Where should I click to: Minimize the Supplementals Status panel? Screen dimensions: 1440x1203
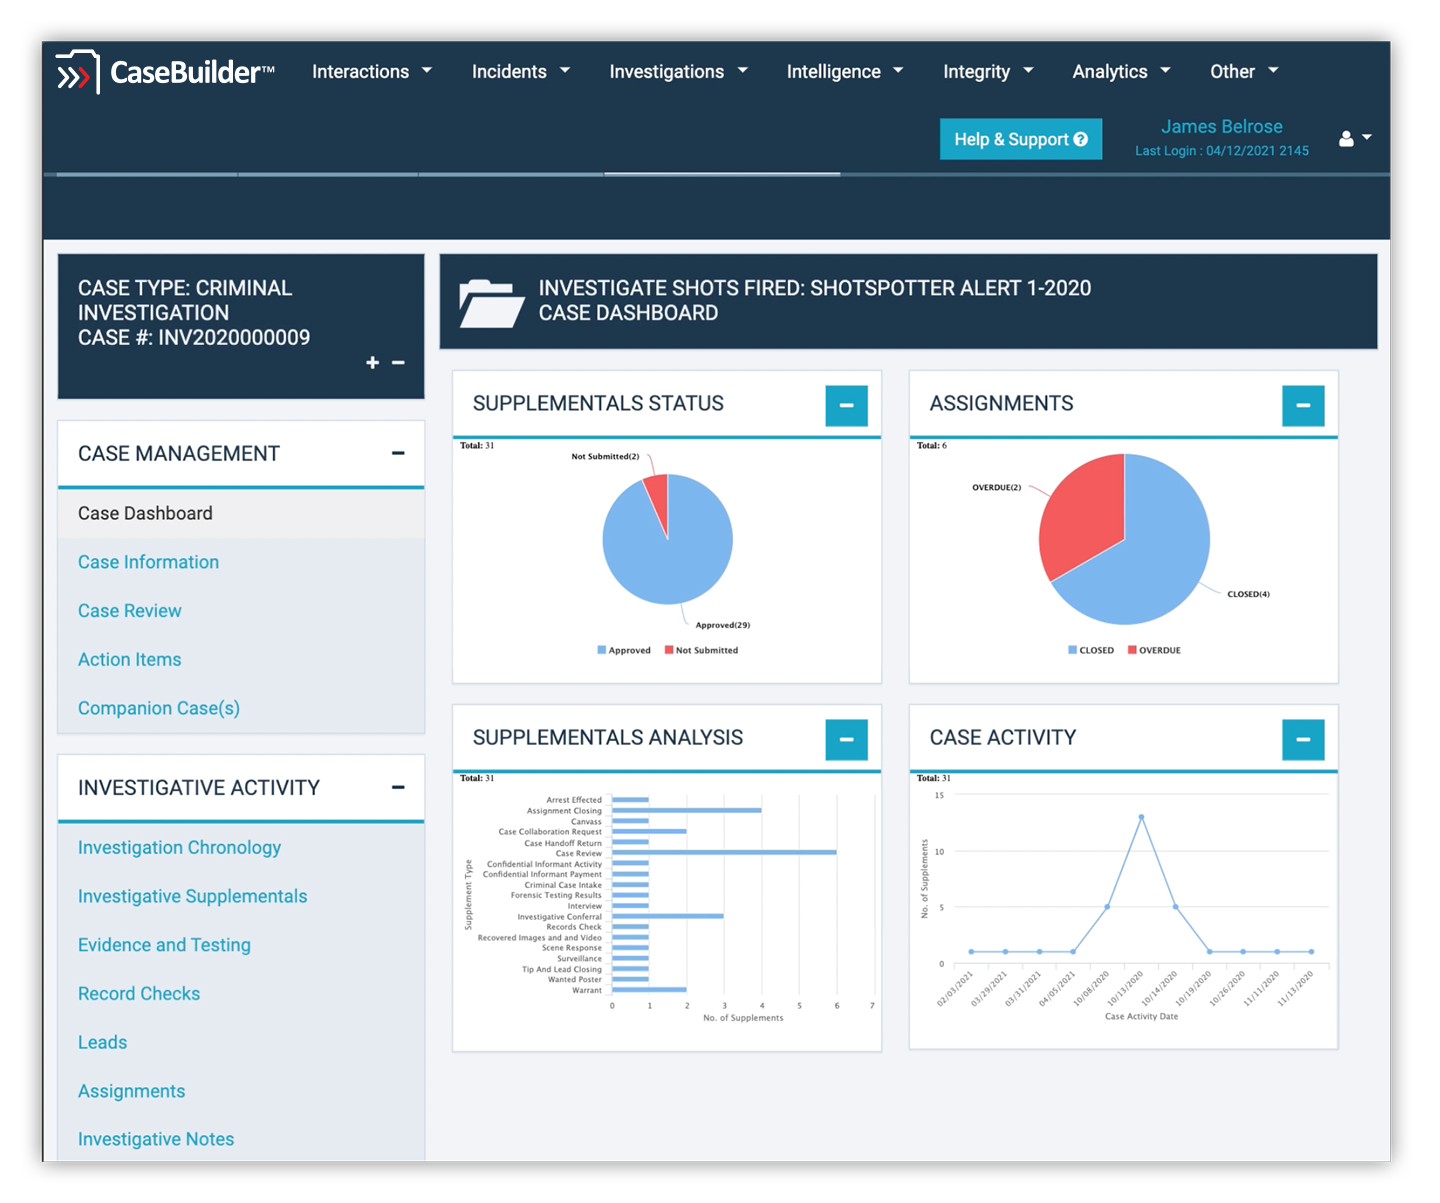(x=846, y=406)
